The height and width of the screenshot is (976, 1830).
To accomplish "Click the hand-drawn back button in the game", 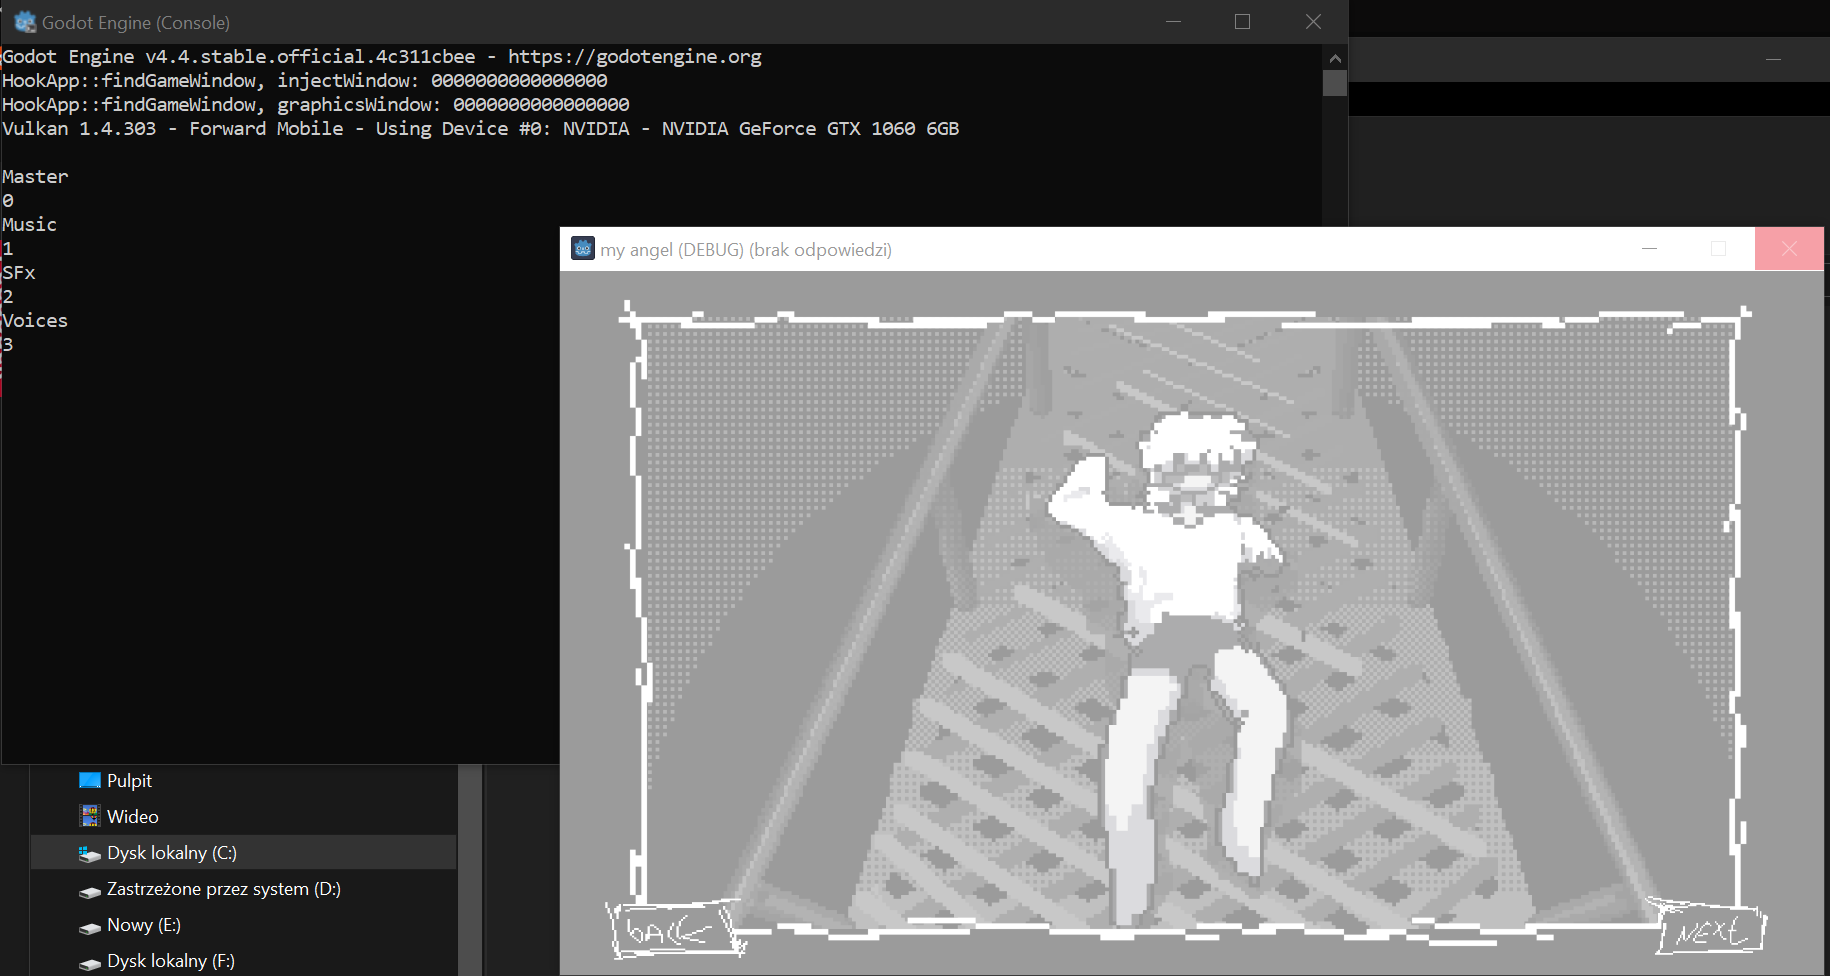I will point(675,930).
